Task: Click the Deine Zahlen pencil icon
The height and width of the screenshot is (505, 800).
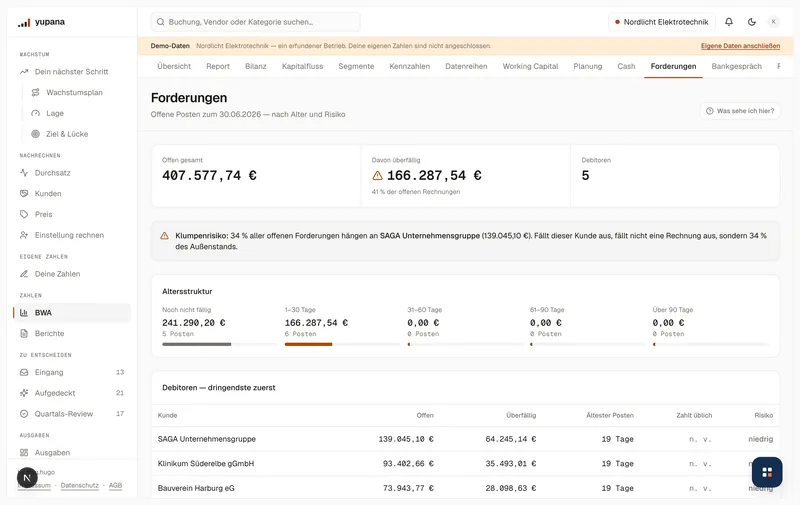Action: pyautogui.click(x=24, y=274)
